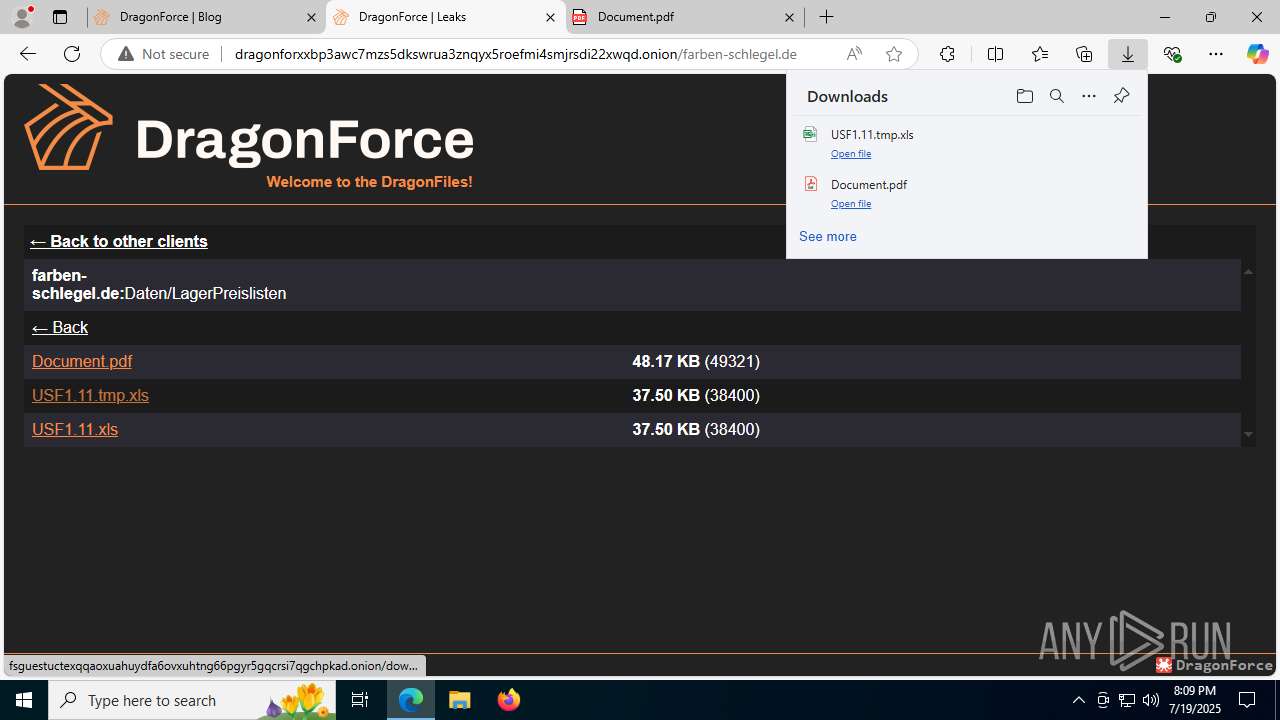1280x720 pixels.
Task: Open the volume speaker tray icon
Action: click(1150, 700)
